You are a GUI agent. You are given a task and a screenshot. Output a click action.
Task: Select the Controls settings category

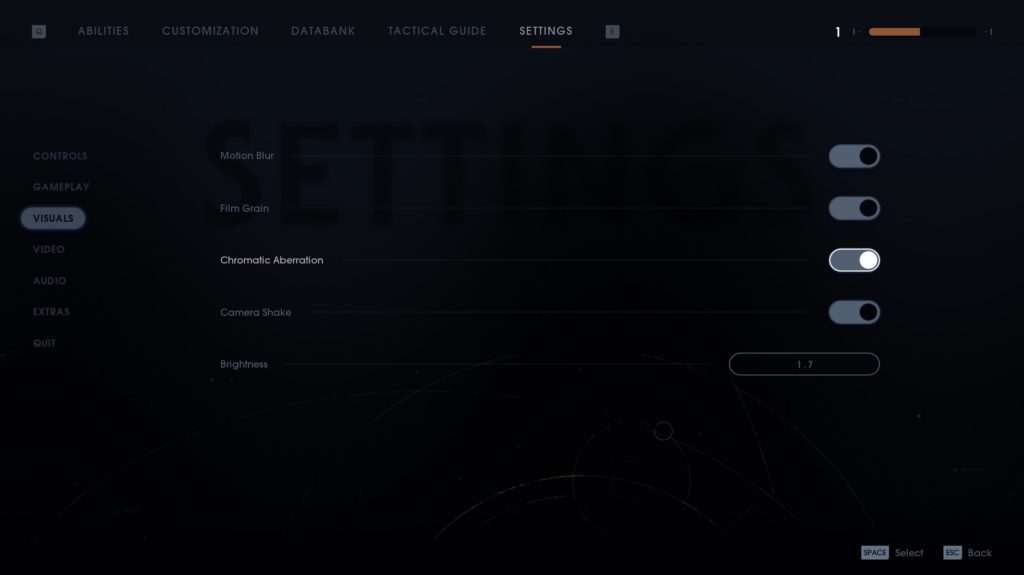coord(60,156)
